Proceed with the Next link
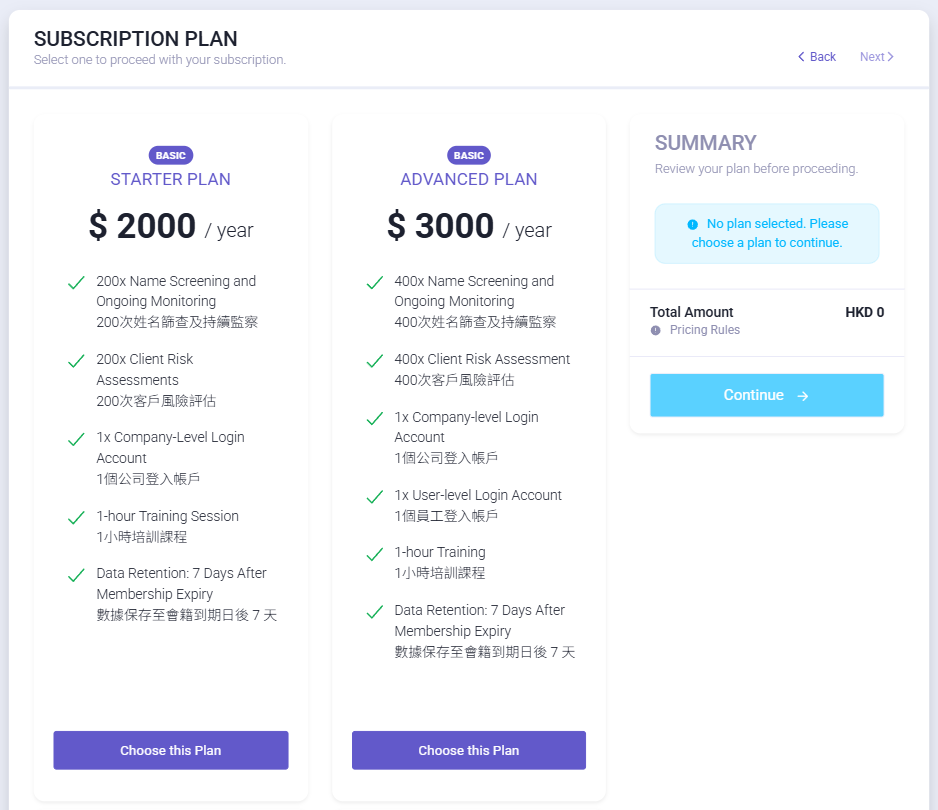 click(x=876, y=56)
